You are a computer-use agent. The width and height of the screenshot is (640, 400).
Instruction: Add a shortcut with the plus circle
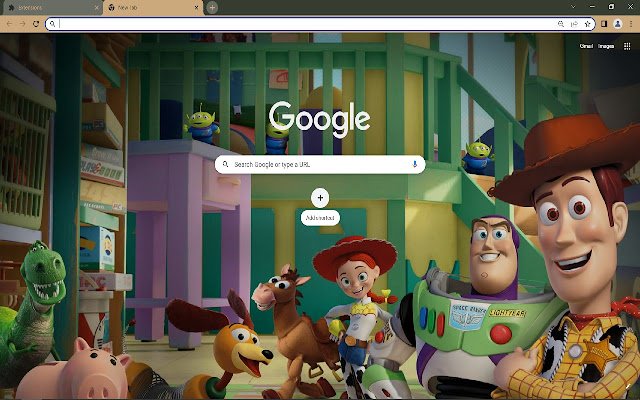pos(320,198)
